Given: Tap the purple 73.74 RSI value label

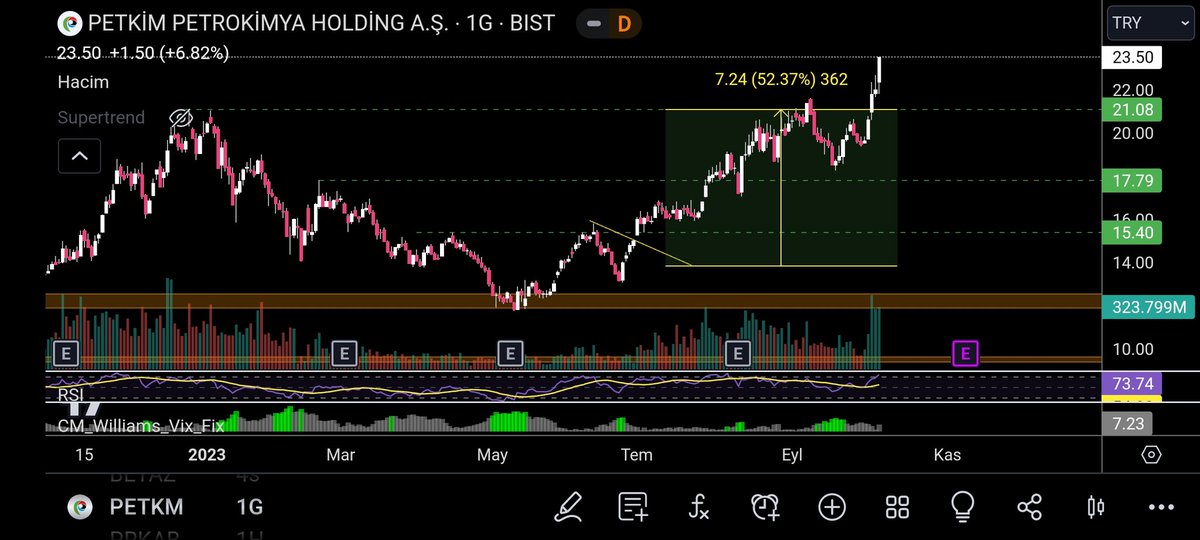Looking at the screenshot, I should pyautogui.click(x=1132, y=383).
